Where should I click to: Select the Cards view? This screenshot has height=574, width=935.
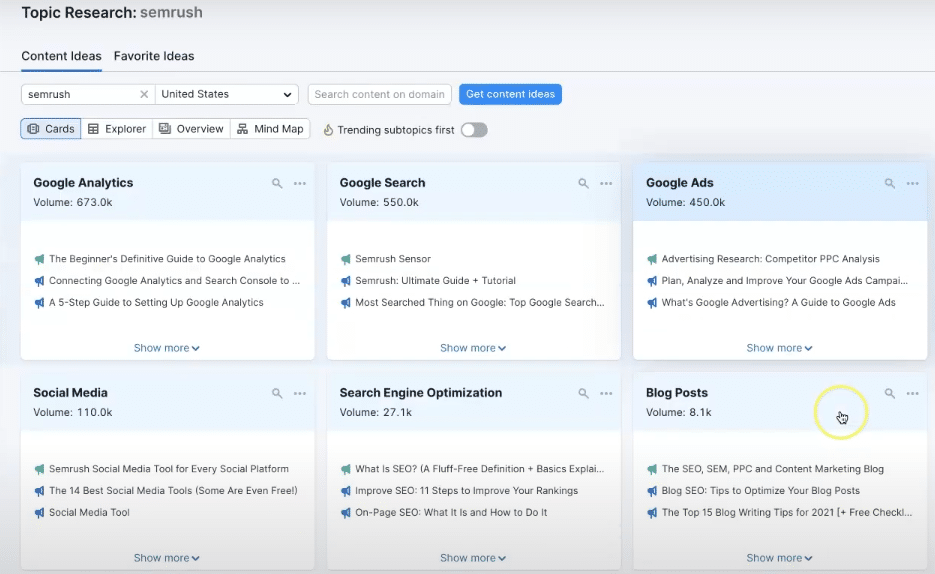tap(51, 129)
